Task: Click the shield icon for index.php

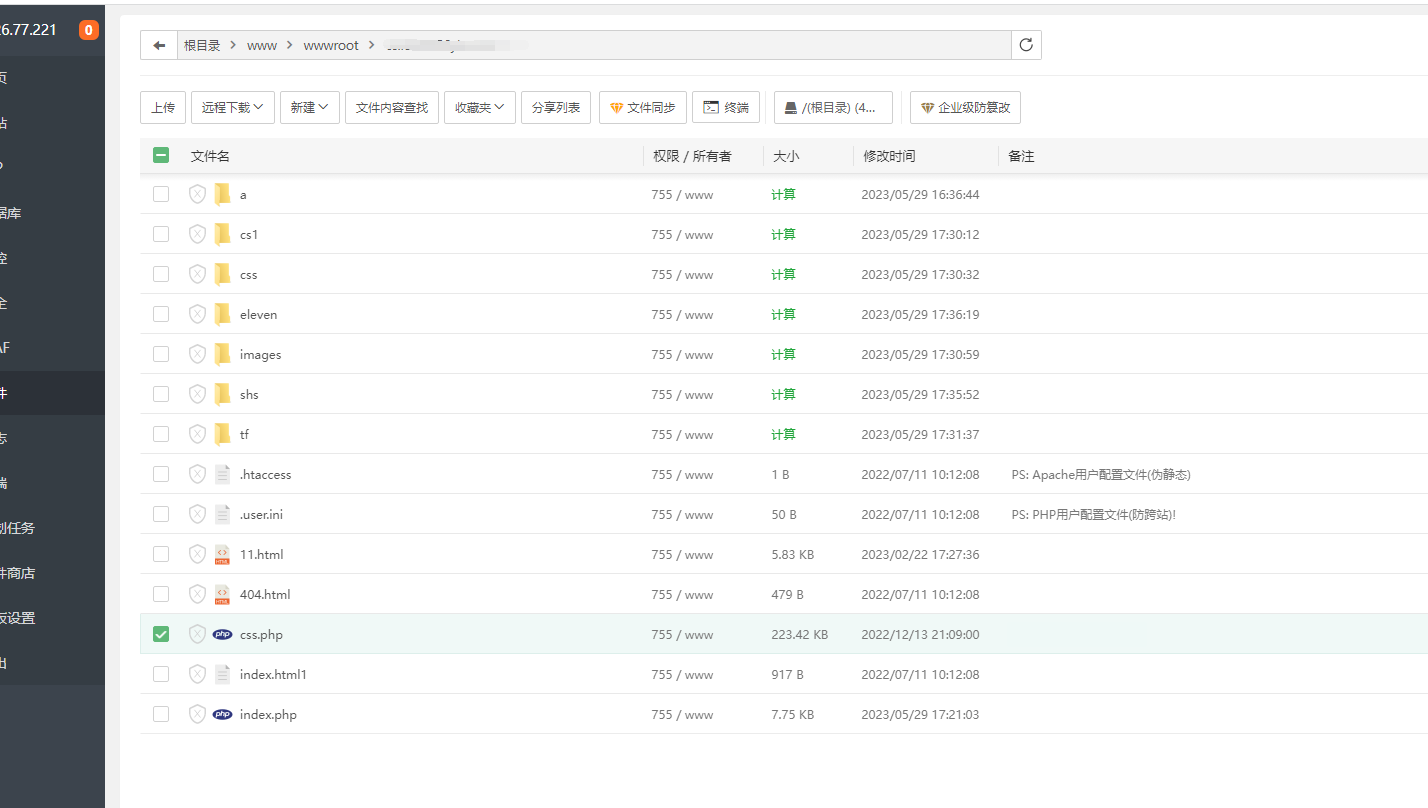Action: pos(197,714)
